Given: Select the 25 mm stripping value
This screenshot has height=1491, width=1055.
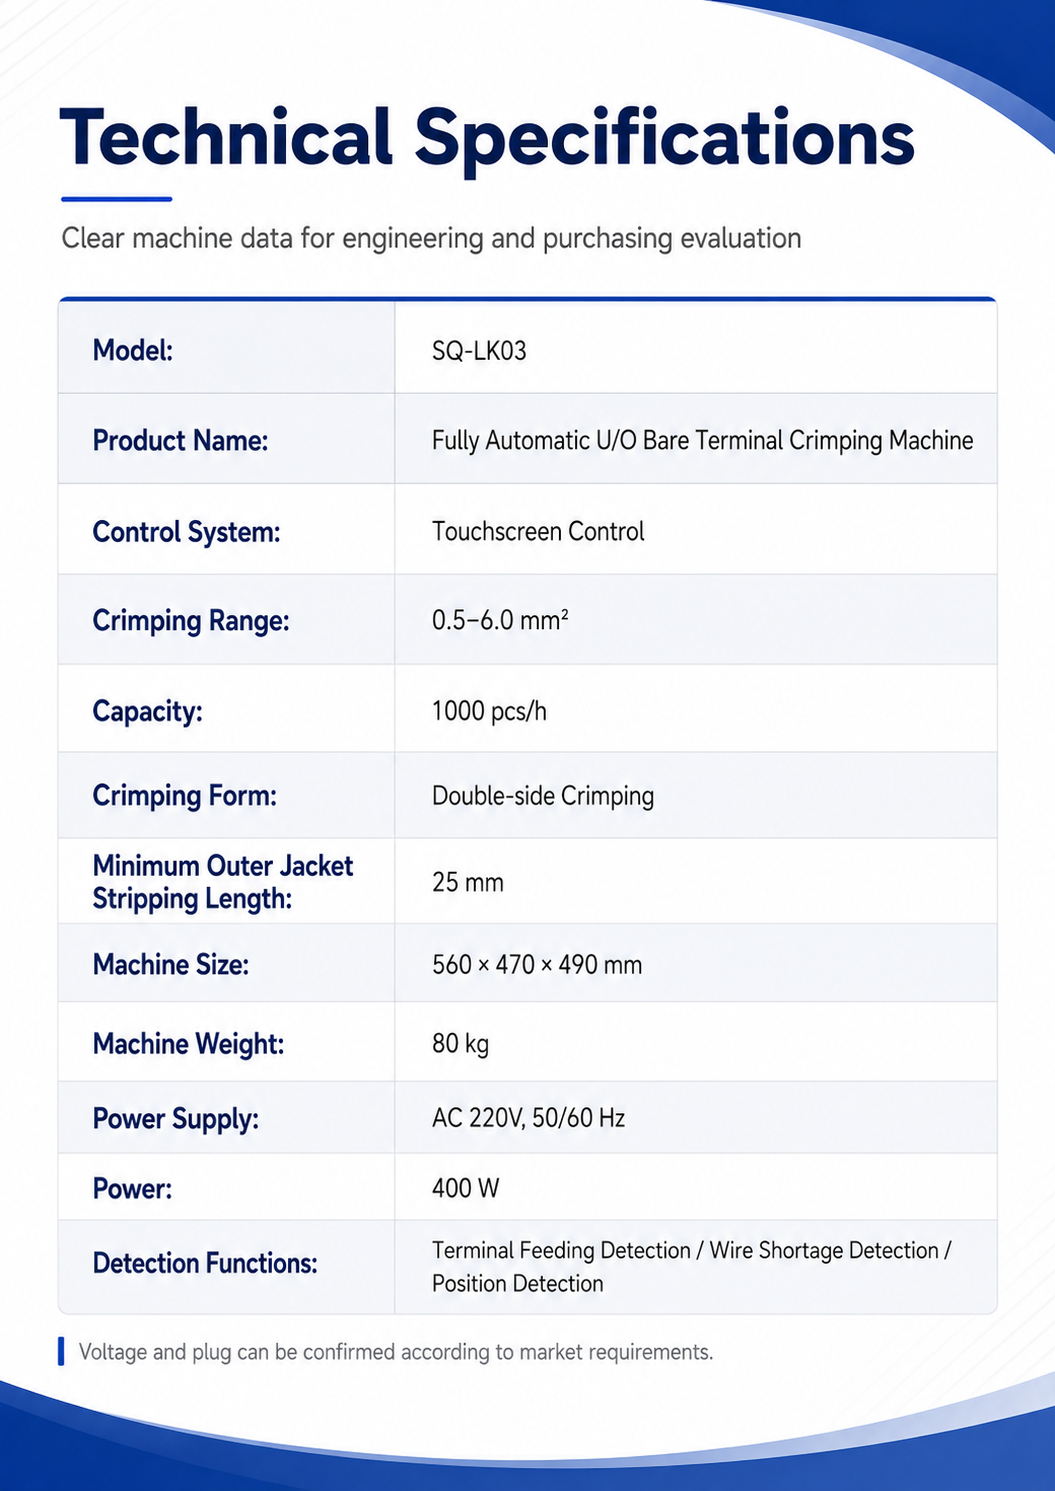Looking at the screenshot, I should point(467,882).
